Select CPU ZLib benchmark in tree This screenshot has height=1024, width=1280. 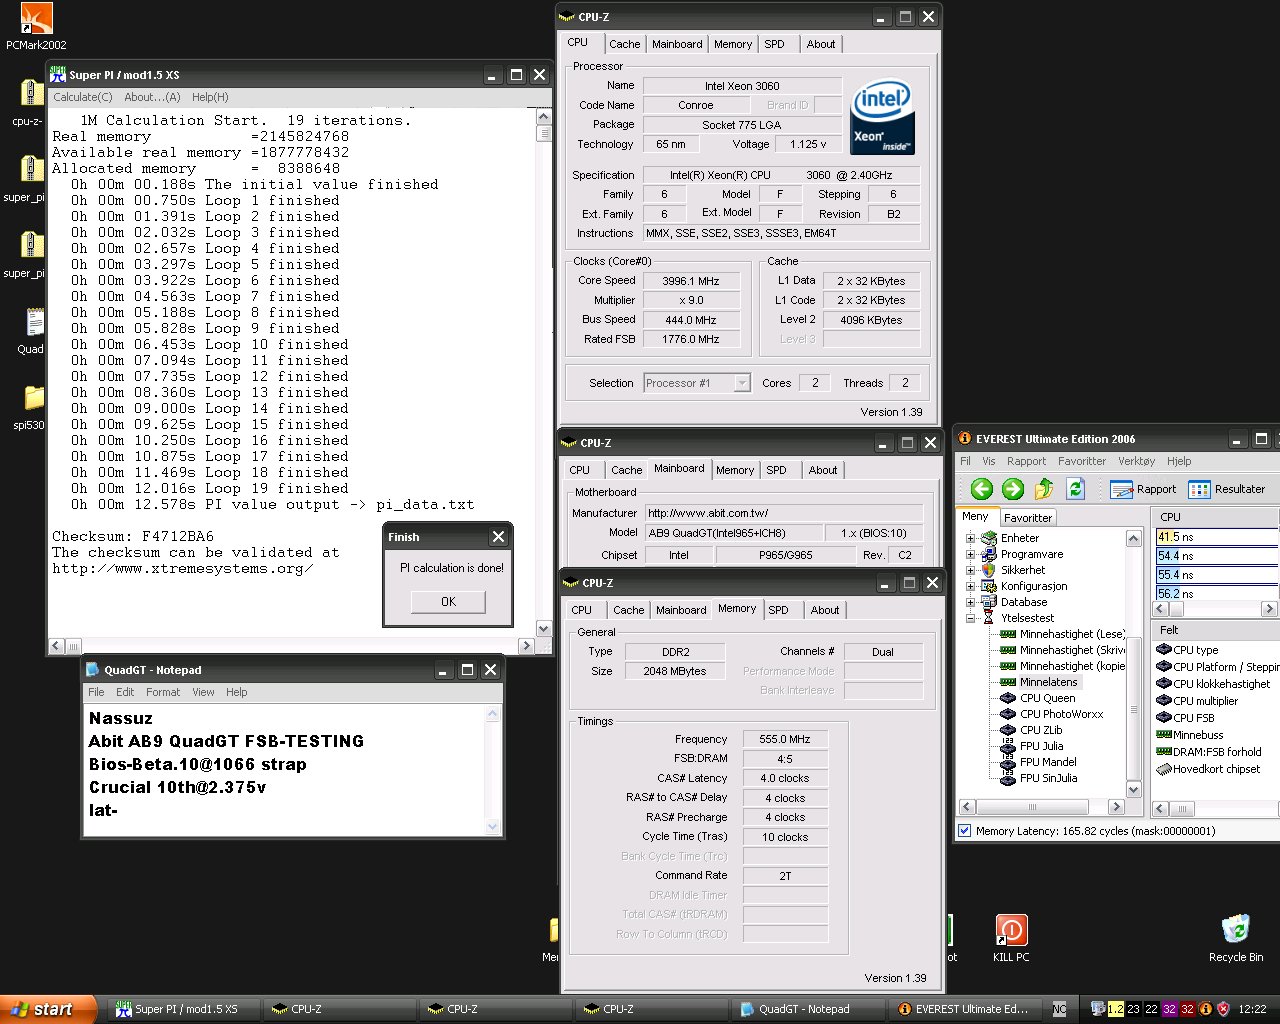pos(1031,730)
